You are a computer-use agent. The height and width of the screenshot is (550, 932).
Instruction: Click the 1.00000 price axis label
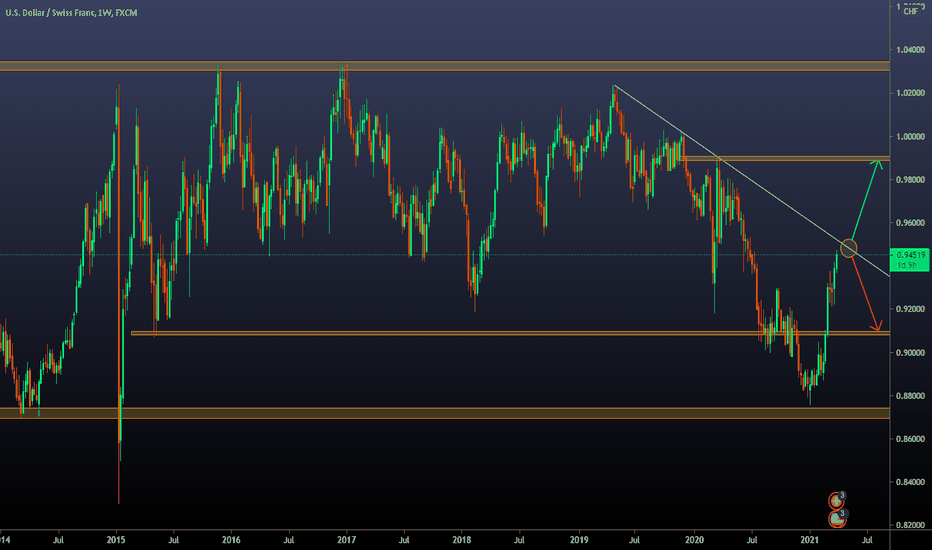click(911, 137)
